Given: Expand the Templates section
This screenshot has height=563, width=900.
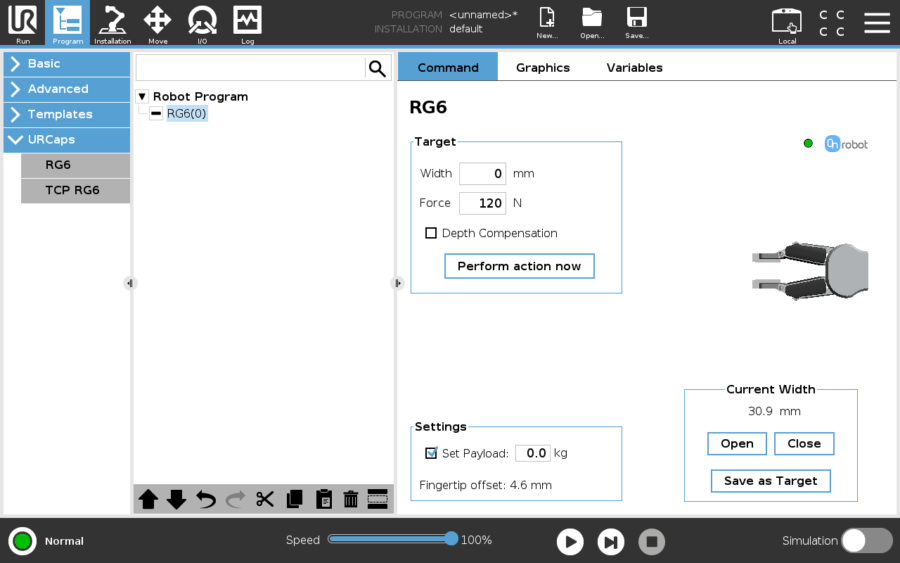Looking at the screenshot, I should click(67, 114).
